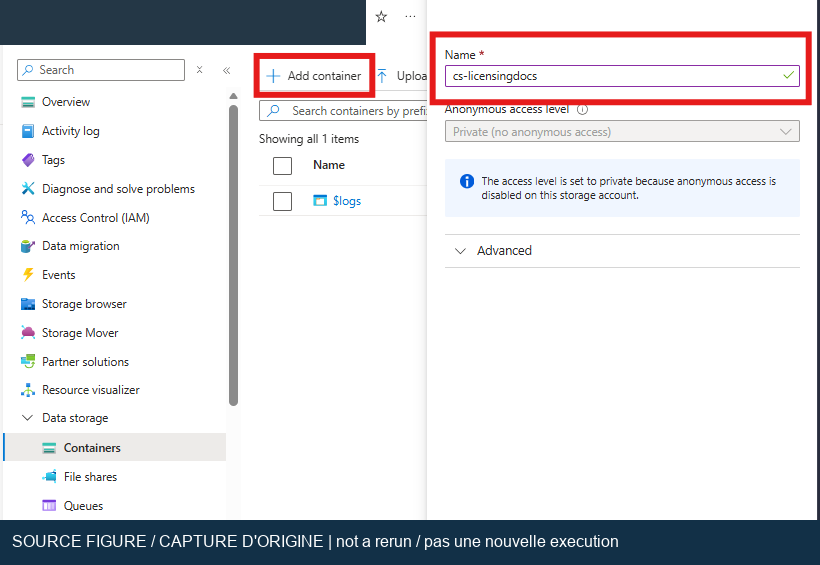Open Storage browser in the sidebar

tap(84, 304)
